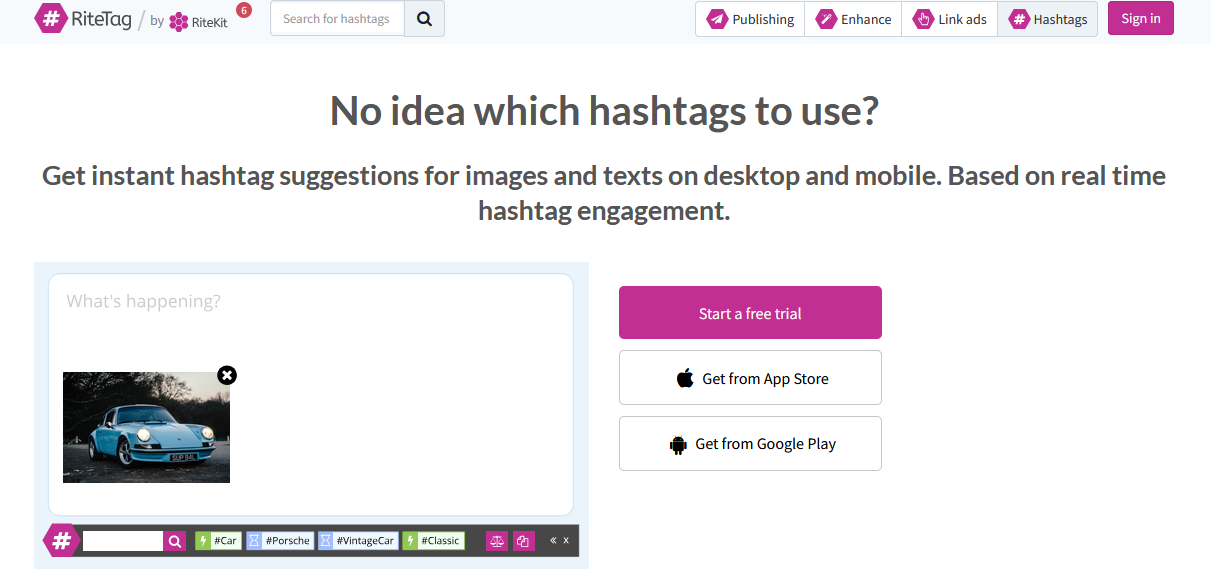Open the RiteKit link

[x=198, y=21]
